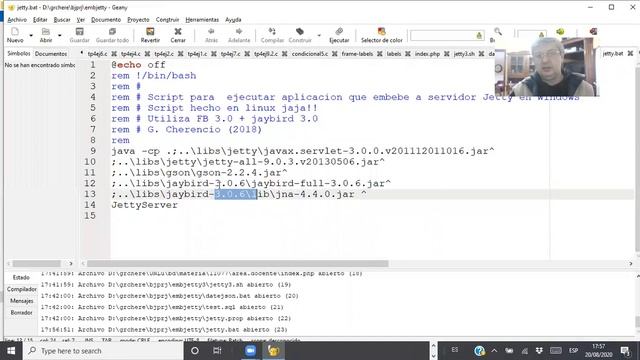Open the Archivo menu
Screen dimensions: 640x360
click(x=17, y=20)
